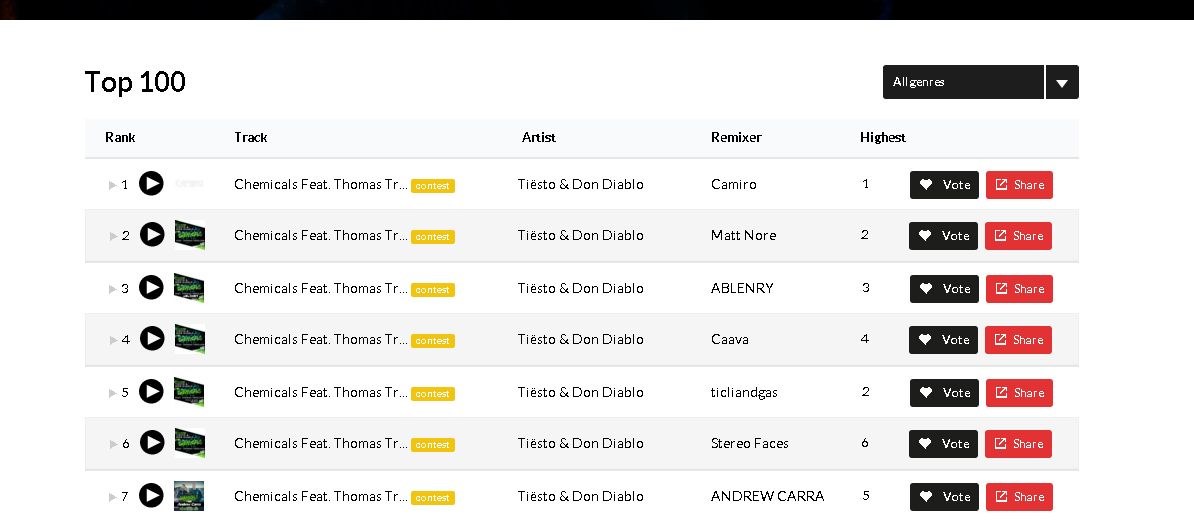Play the Caava remix track
The height and width of the screenshot is (520, 1194).
151,339
